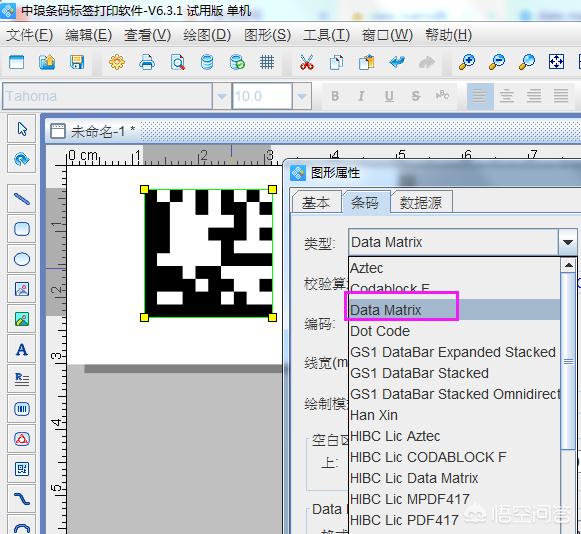Cut selection with scissors icon
The height and width of the screenshot is (534, 581).
click(307, 62)
